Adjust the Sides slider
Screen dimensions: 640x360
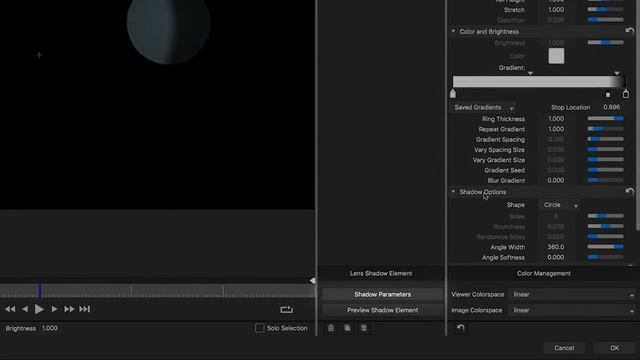[x=605, y=216]
